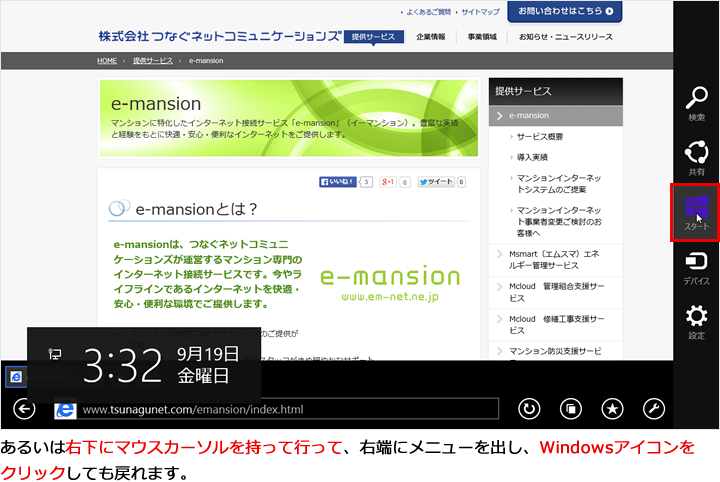
Task: Select お知らせ・ニュースリリース navigation item
Action: pos(565,37)
